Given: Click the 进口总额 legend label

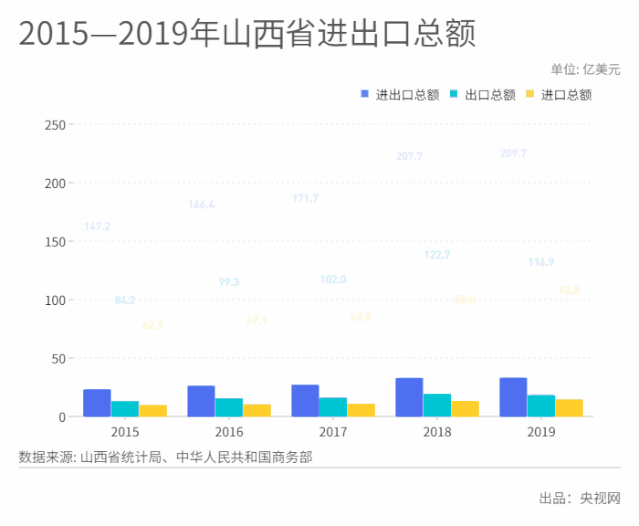Looking at the screenshot, I should tap(566, 95).
